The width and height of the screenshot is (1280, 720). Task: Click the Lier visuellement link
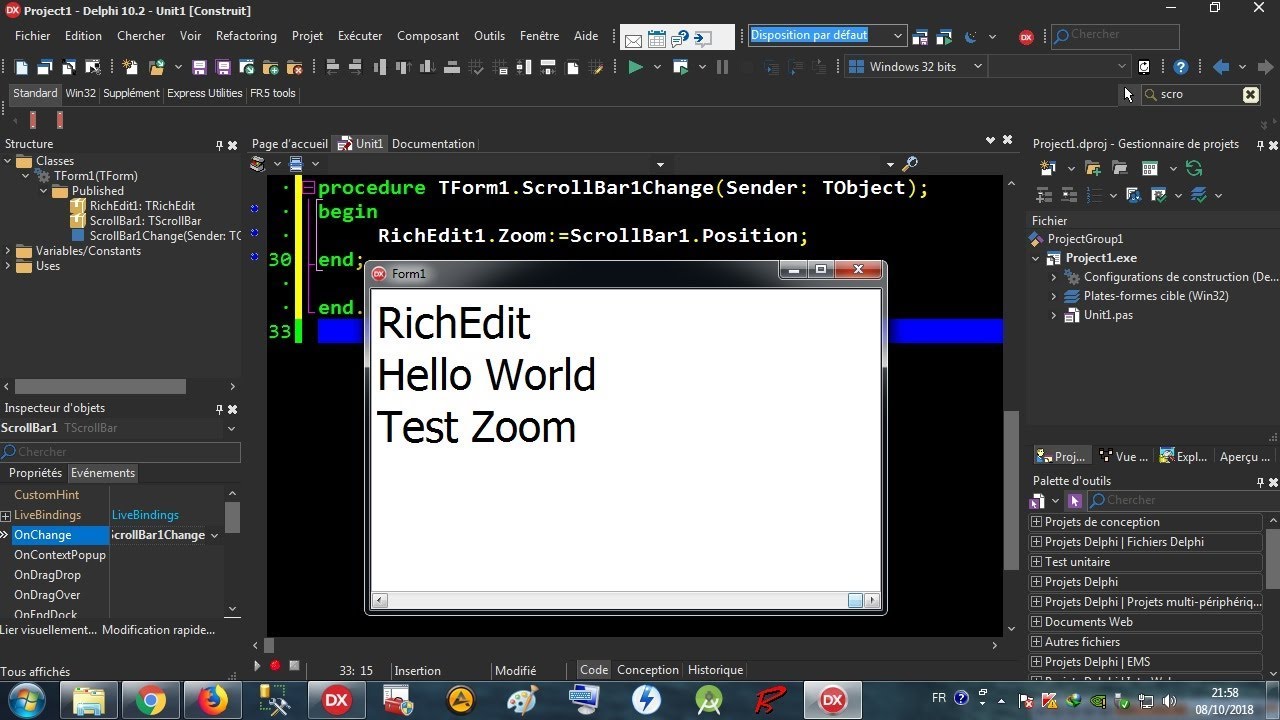(x=49, y=630)
